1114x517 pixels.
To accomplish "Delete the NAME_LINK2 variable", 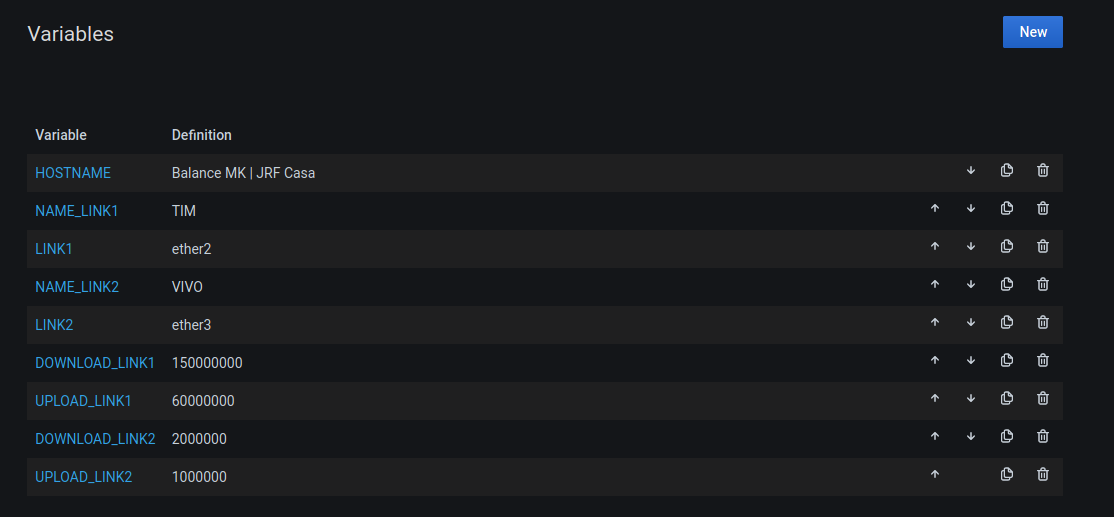I will [x=1043, y=285].
